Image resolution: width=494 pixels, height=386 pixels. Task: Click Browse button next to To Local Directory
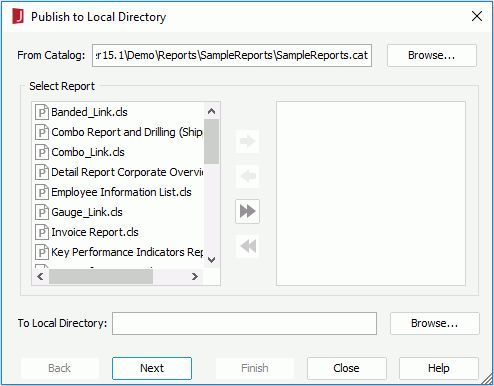pyautogui.click(x=435, y=323)
